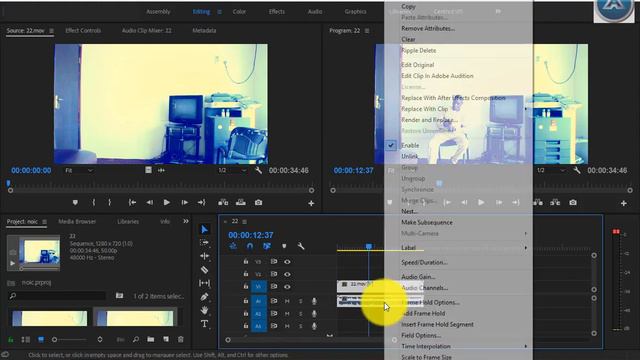
Task: Click Find magnifier at Project panel bottom
Action: click(x=136, y=339)
